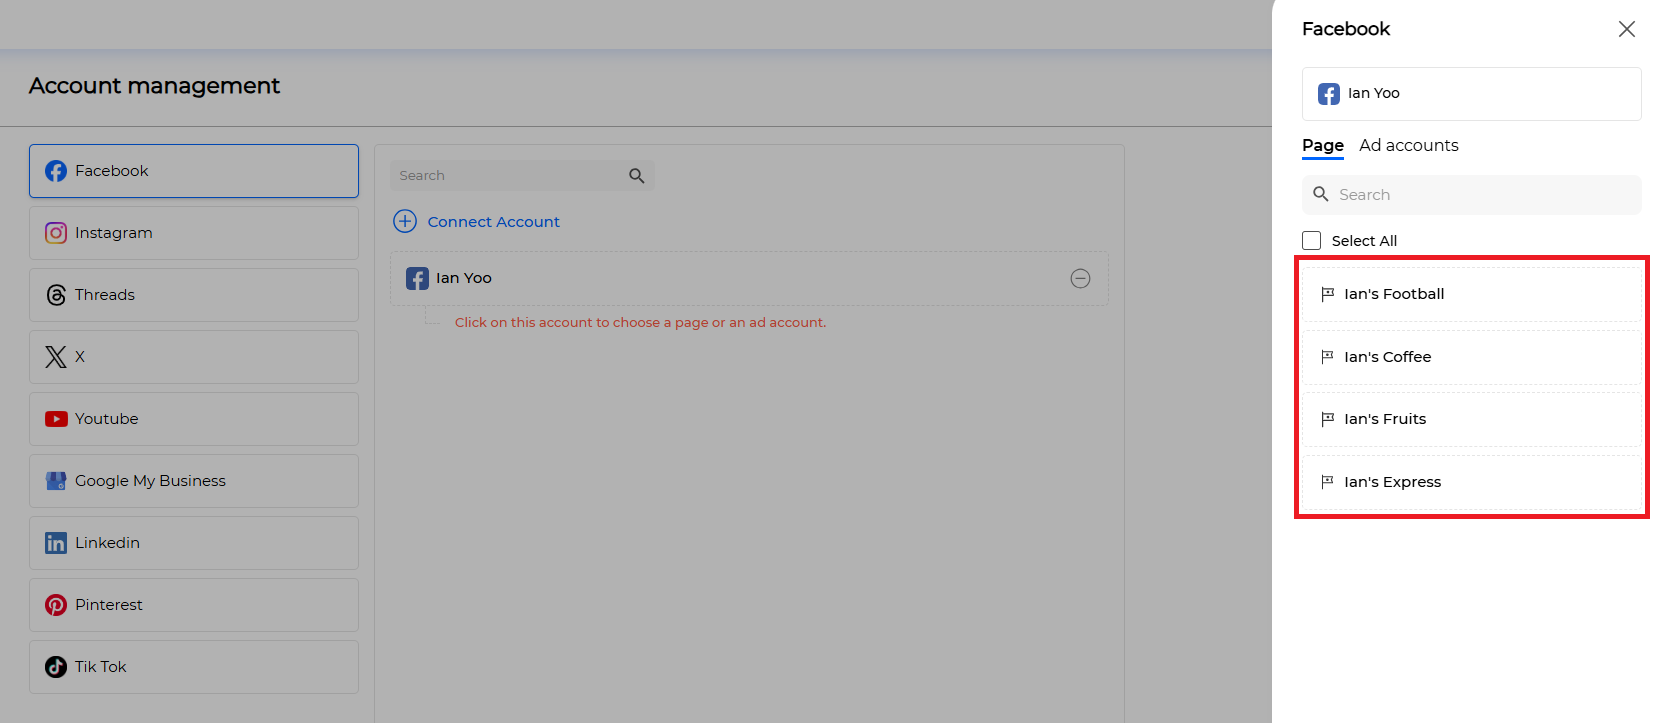Focus the account Search field
Screen dimensions: 1657x723
click(x=522, y=176)
